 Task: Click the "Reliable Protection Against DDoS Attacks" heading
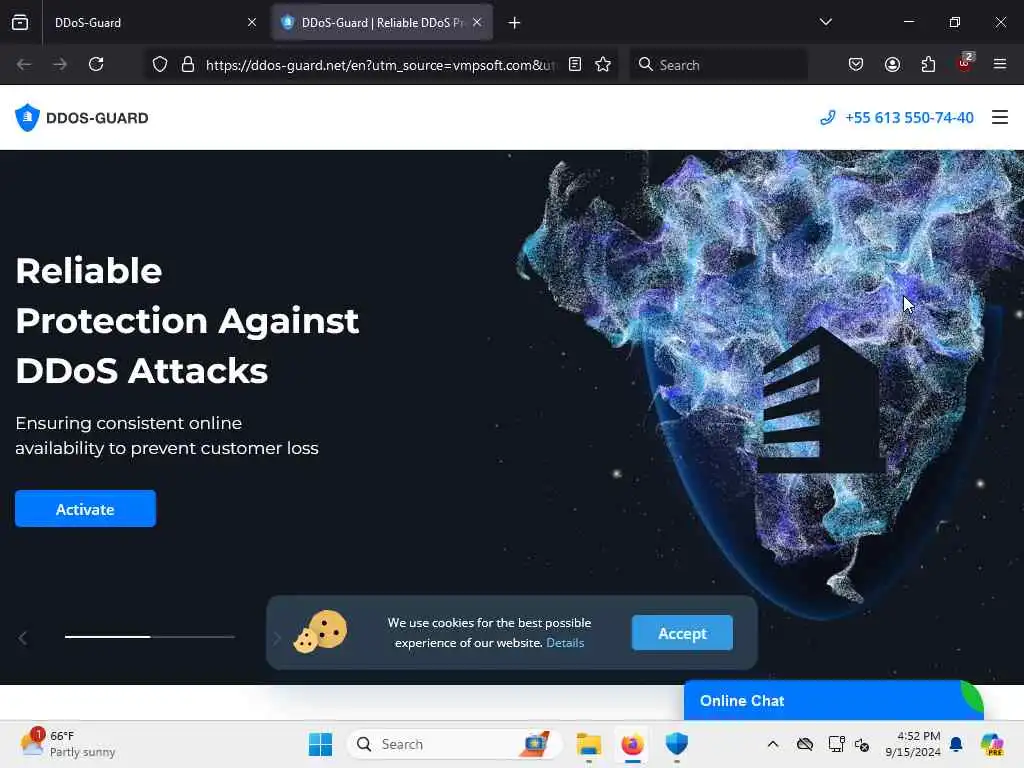tap(187, 321)
